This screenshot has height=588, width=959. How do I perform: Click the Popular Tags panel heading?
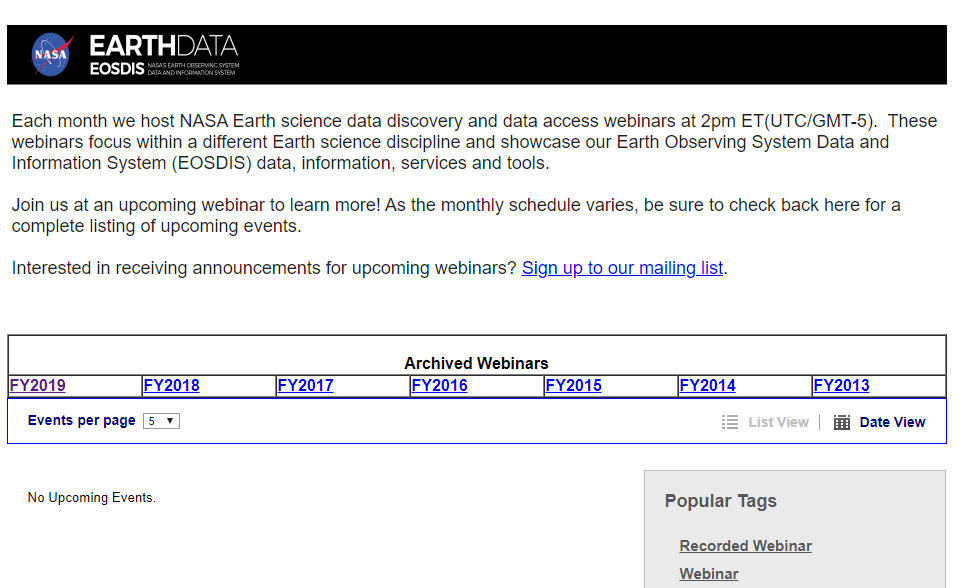coord(720,501)
